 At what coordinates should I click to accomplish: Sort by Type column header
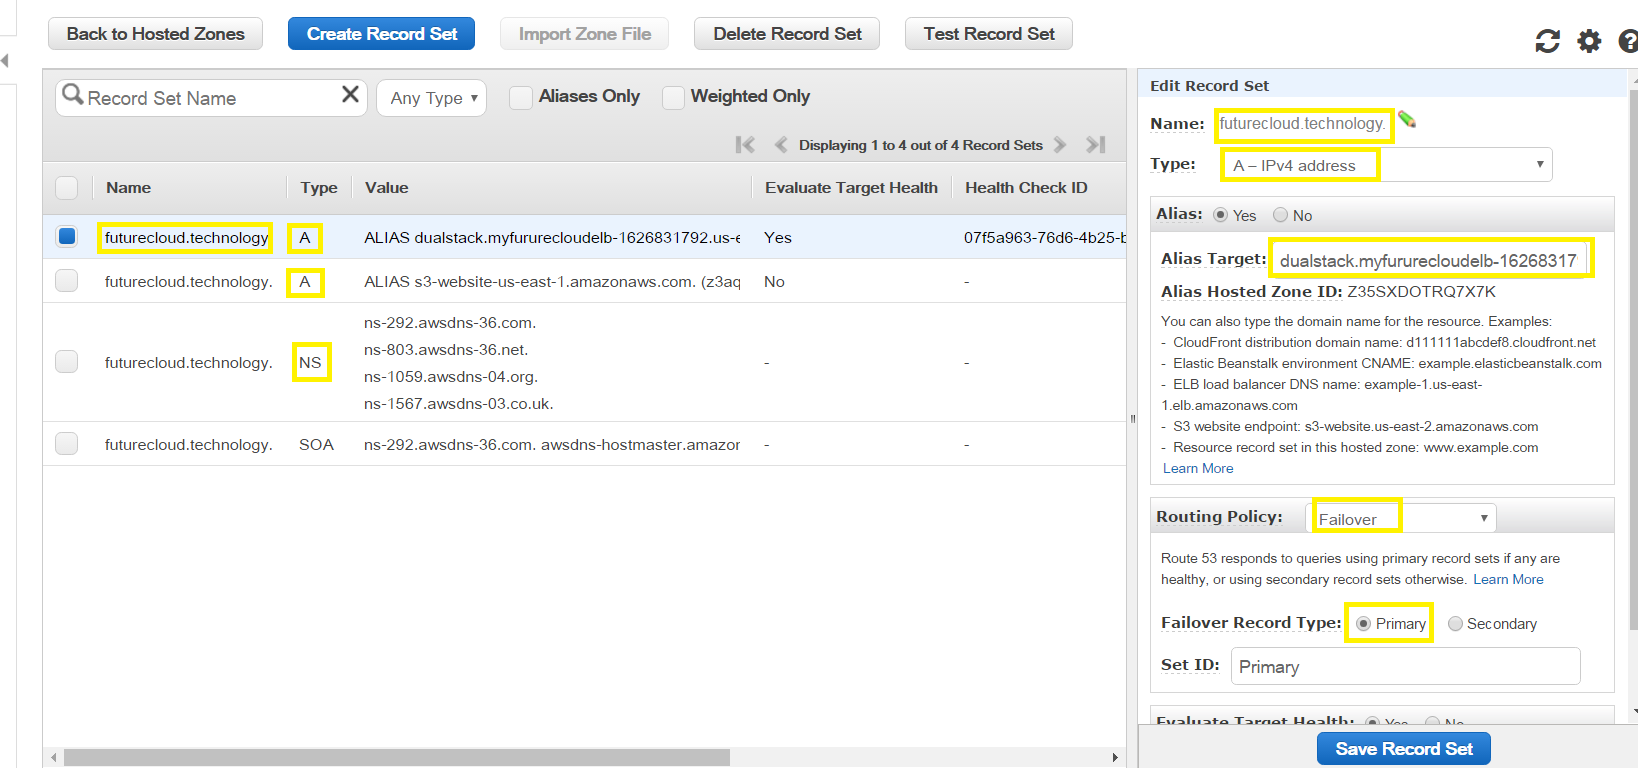click(319, 188)
